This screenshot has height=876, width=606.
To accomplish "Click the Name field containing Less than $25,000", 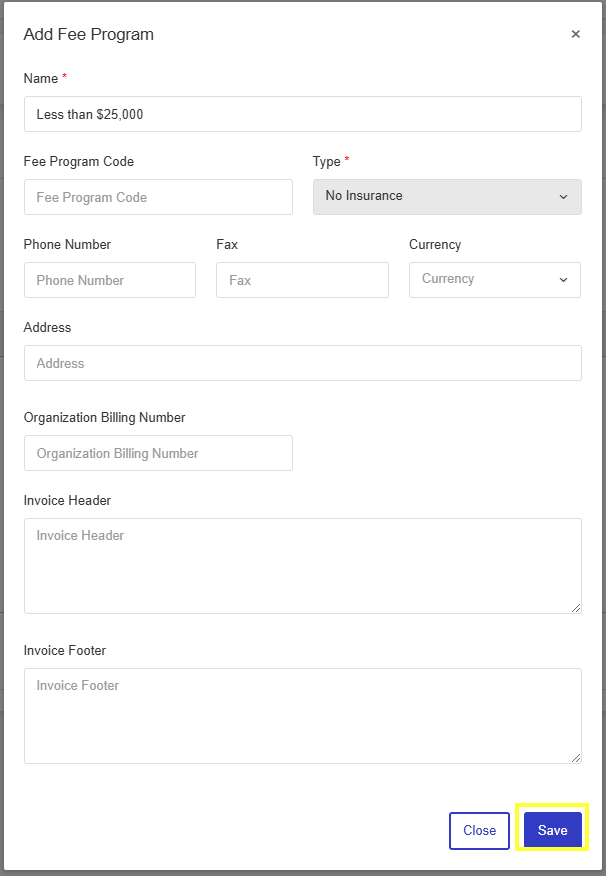I will point(303,114).
